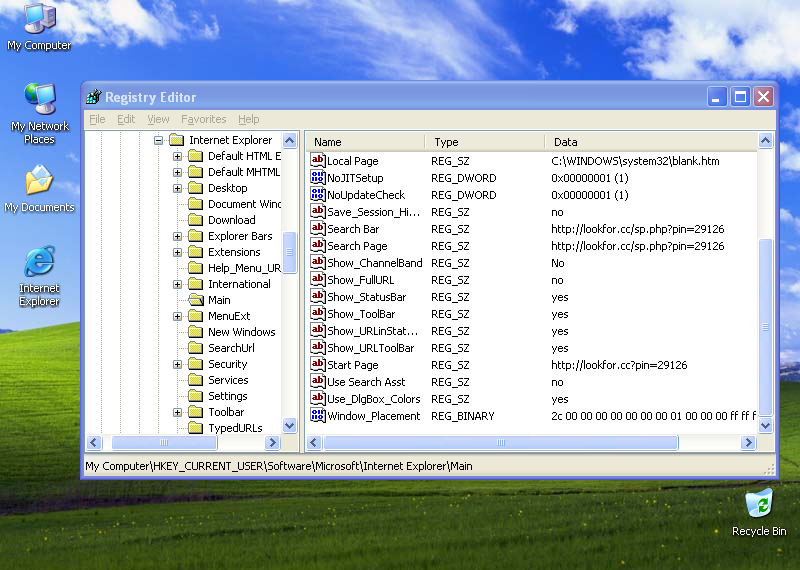
Task: Click the Use Search Asst value icon
Action: (x=317, y=382)
